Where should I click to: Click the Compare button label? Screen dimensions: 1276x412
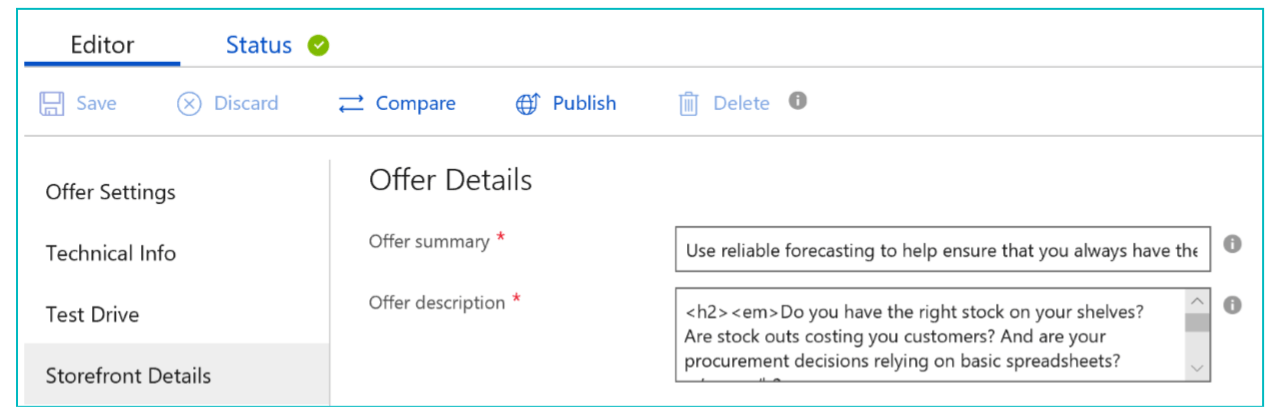click(x=416, y=103)
